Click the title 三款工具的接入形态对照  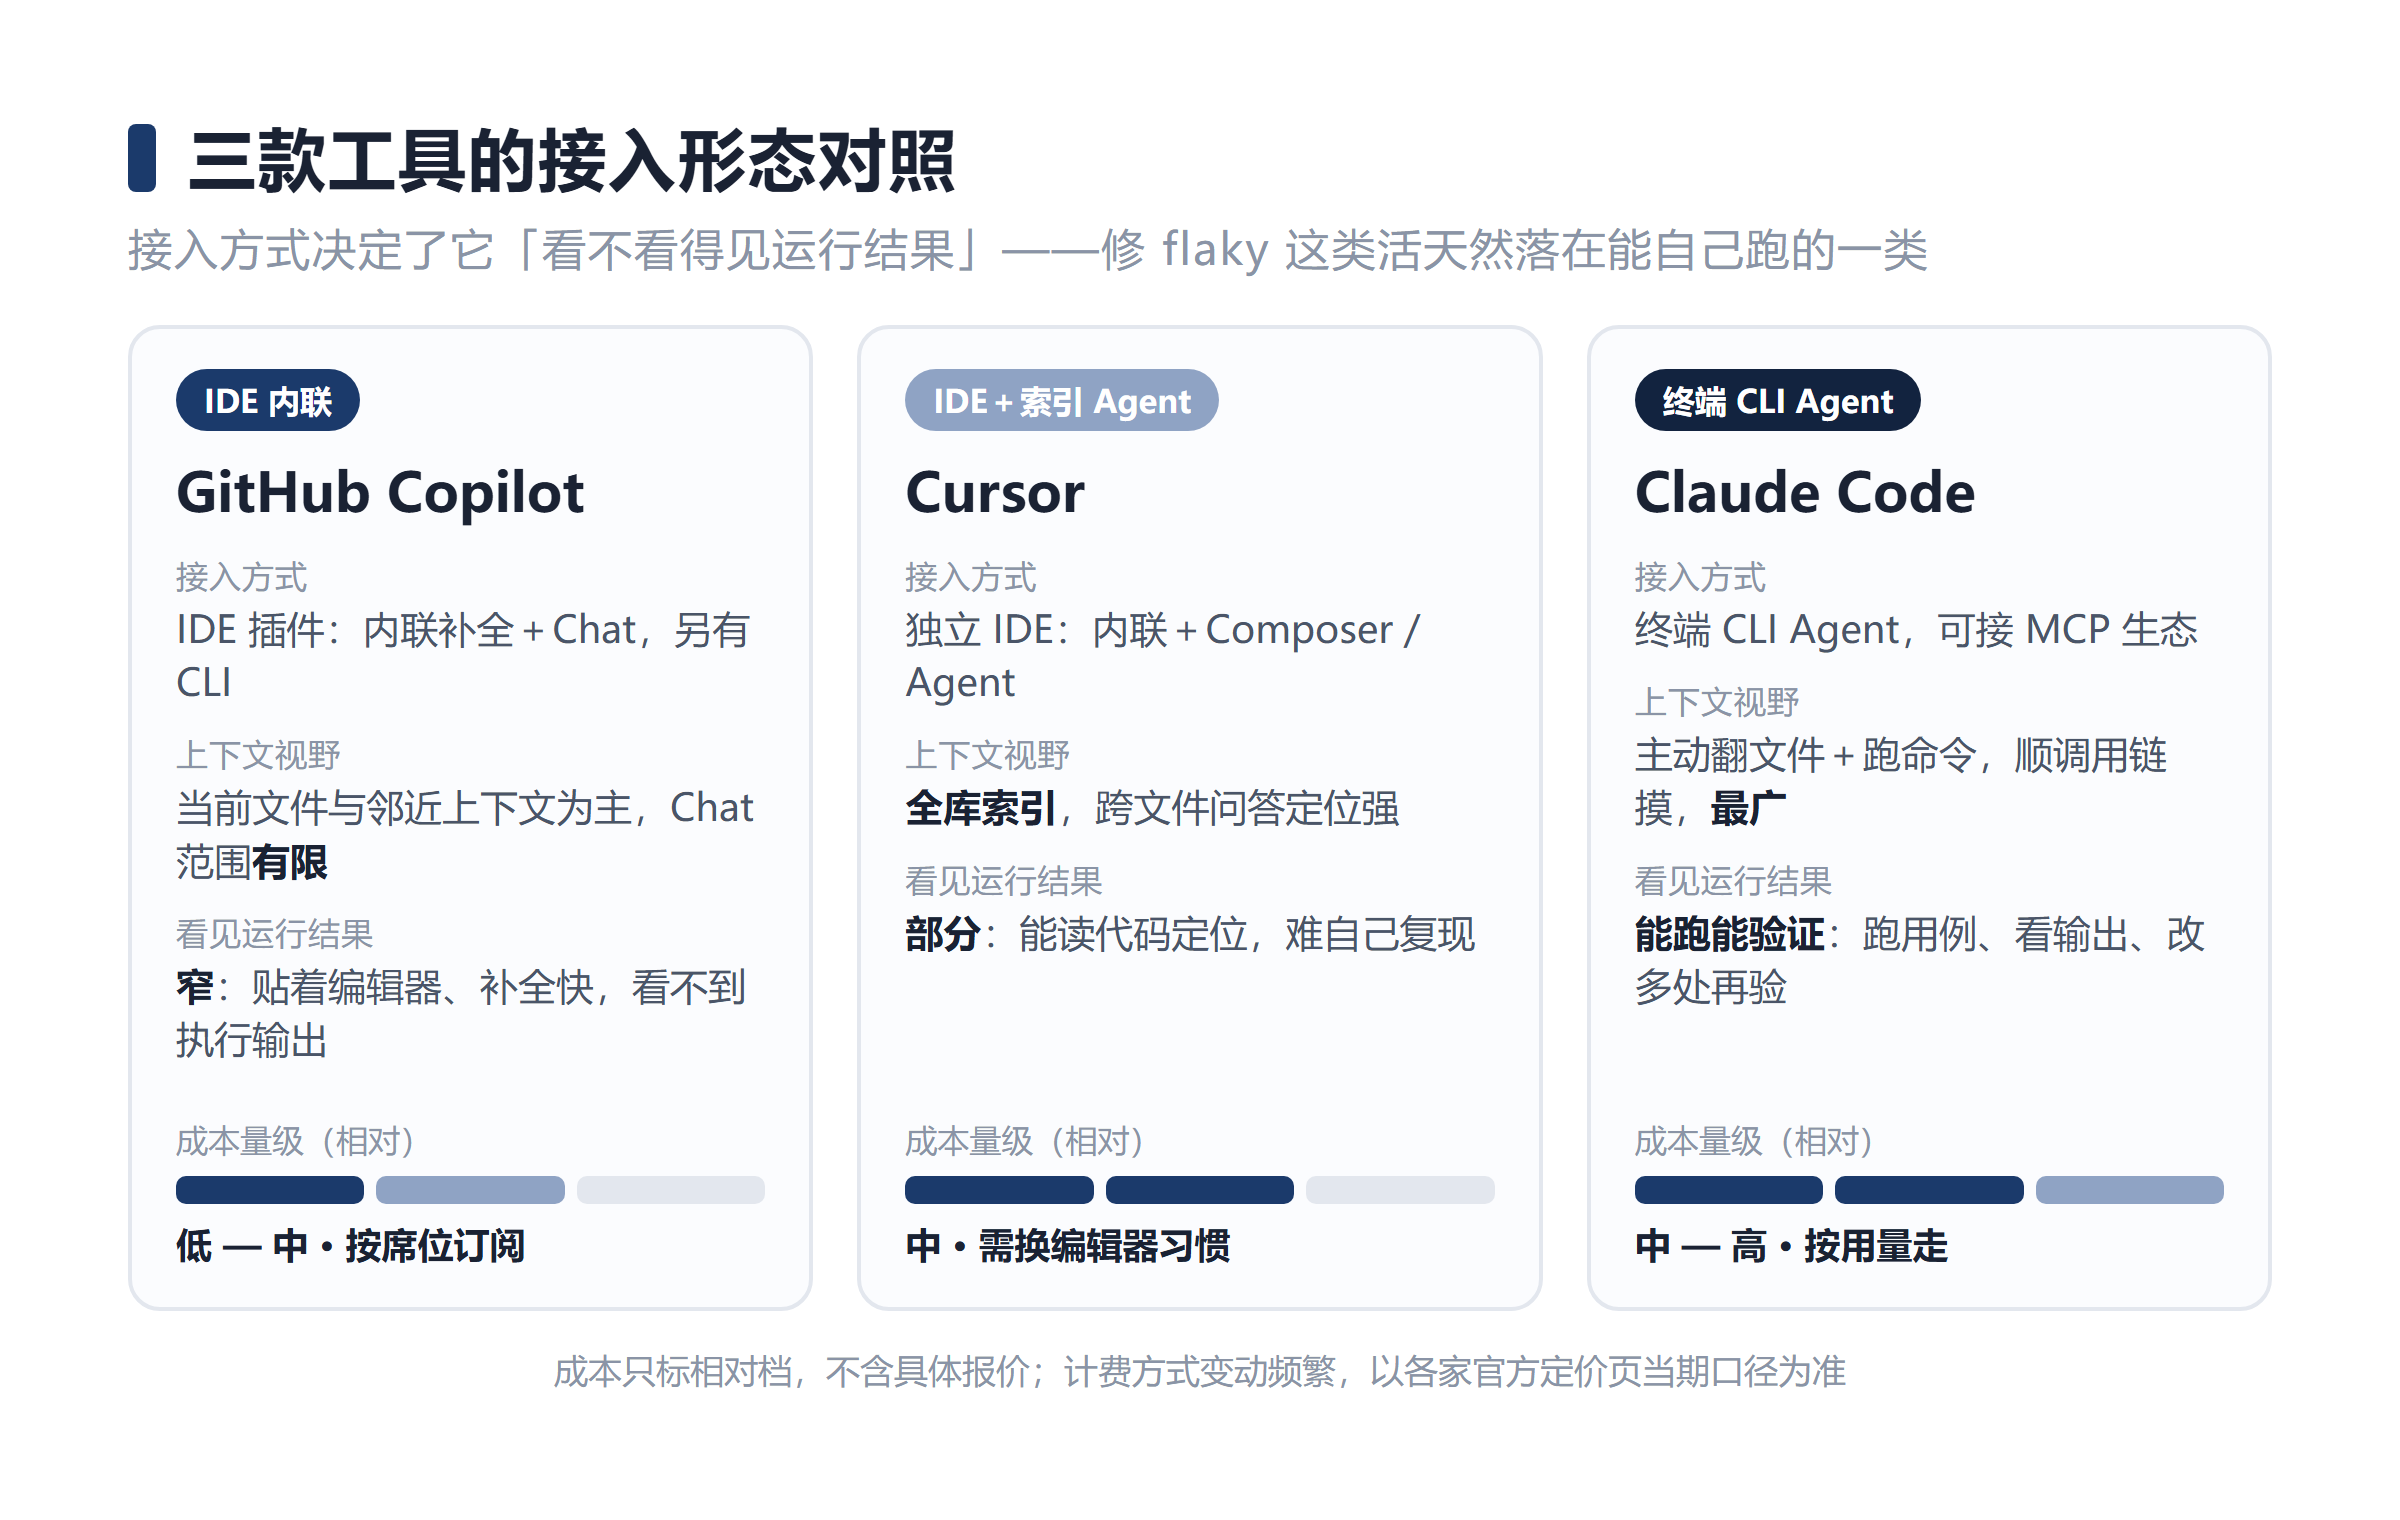[x=571, y=160]
